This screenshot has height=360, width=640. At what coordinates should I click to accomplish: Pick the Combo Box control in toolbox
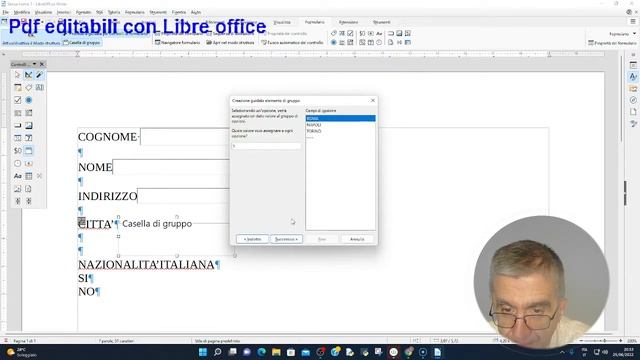(29, 113)
